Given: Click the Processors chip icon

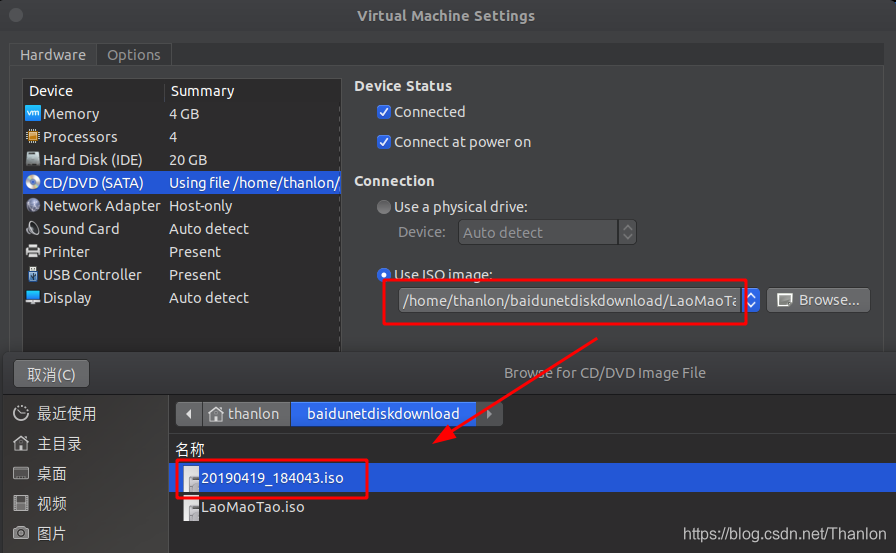Looking at the screenshot, I should pos(33,136).
